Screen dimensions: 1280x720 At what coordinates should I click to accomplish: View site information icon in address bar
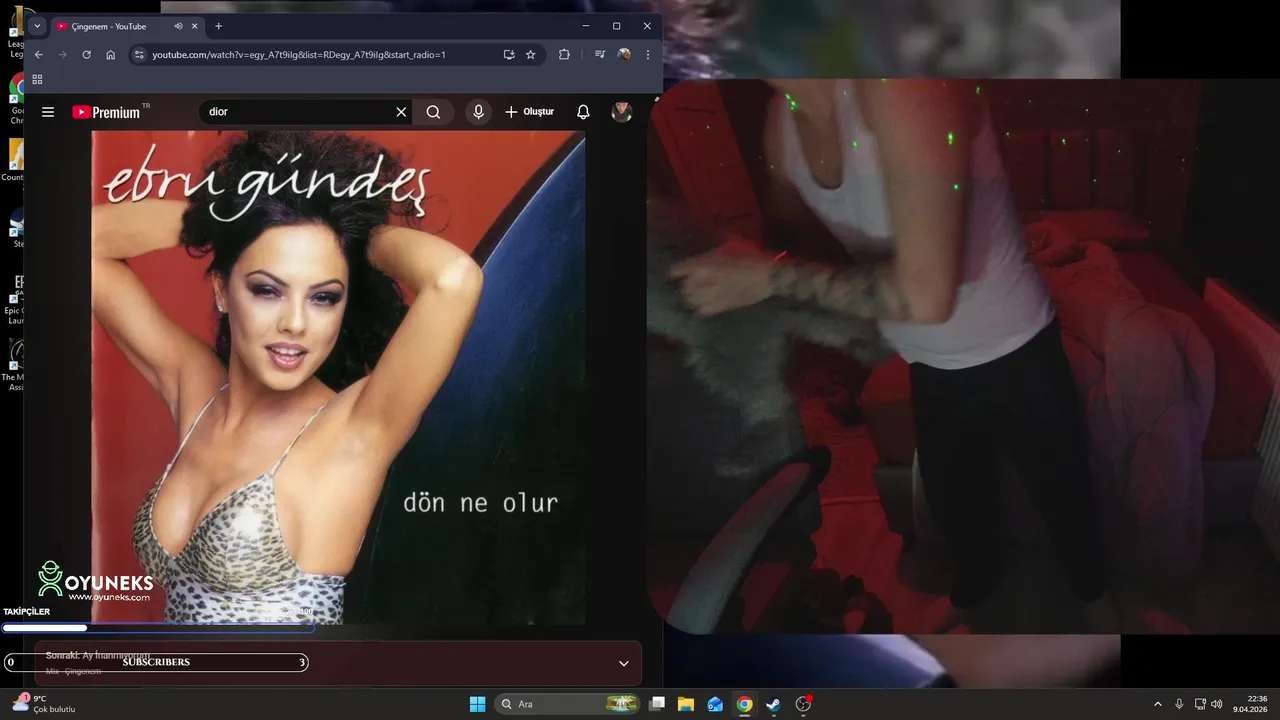point(139,55)
